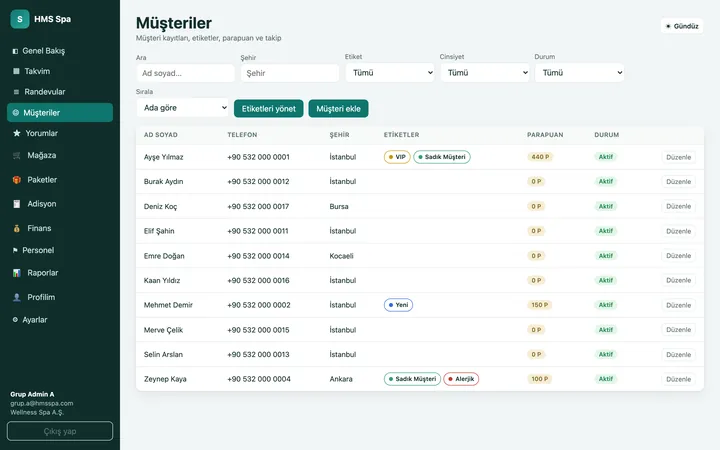Focus the Şehir filter input

[290, 73]
